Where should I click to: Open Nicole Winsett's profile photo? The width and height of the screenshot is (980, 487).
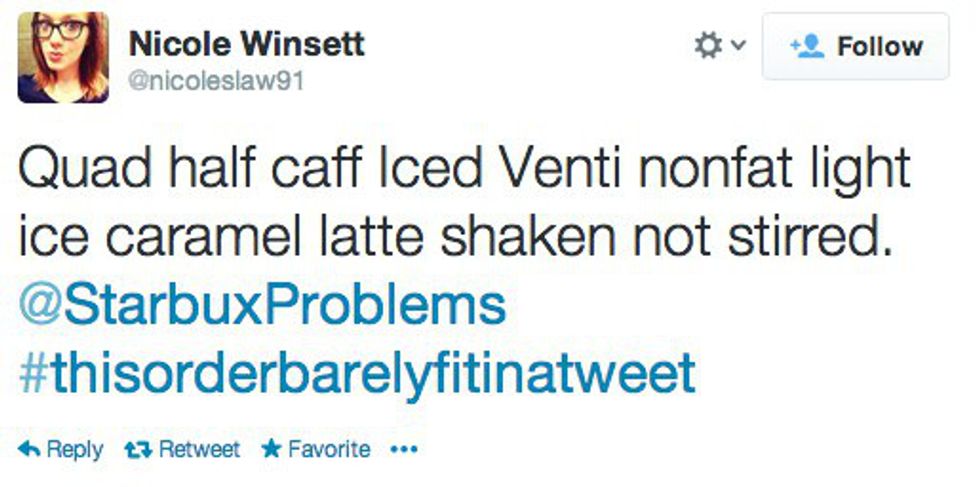click(63, 58)
